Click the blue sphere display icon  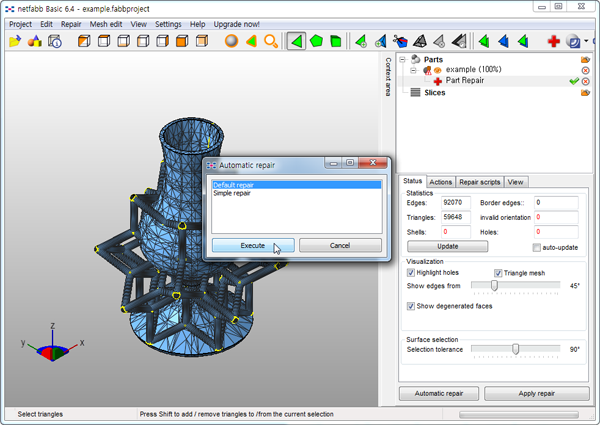(x=573, y=41)
